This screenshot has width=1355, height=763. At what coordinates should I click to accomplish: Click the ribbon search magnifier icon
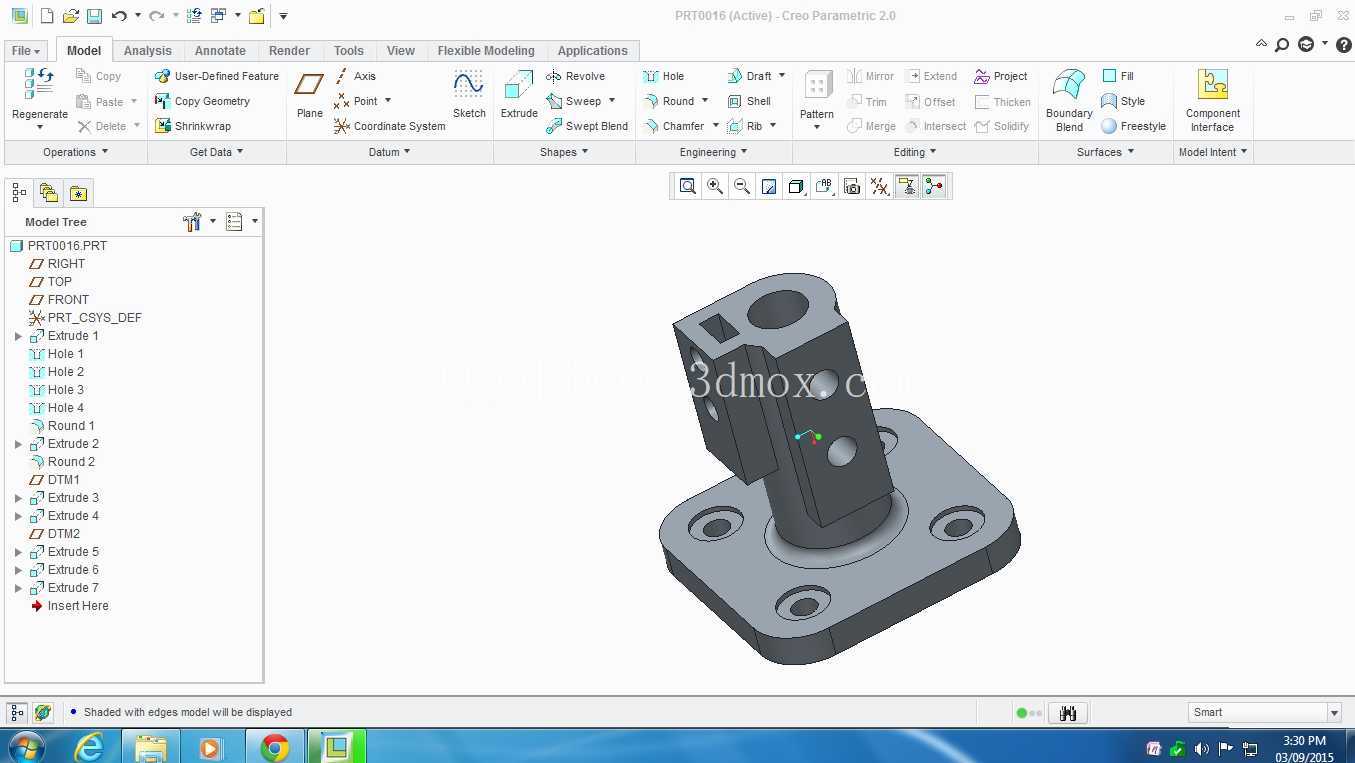click(x=1282, y=44)
